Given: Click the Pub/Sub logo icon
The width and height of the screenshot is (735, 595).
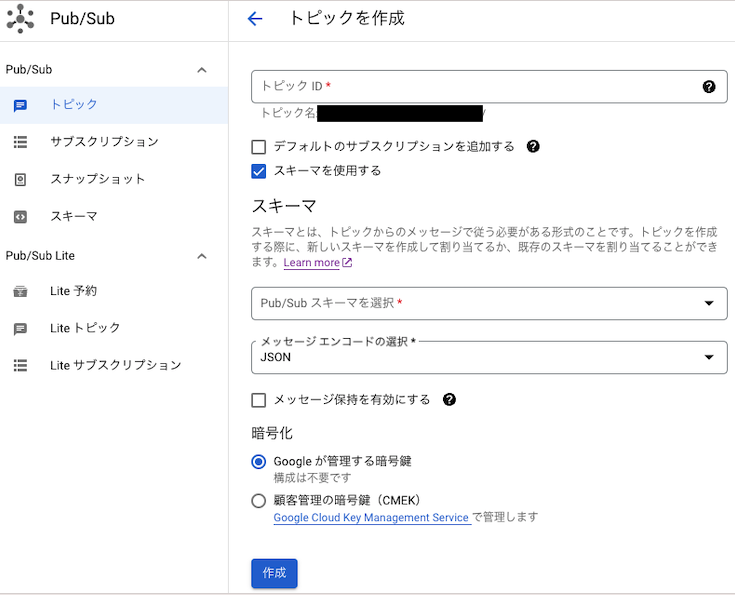Looking at the screenshot, I should coord(20,19).
